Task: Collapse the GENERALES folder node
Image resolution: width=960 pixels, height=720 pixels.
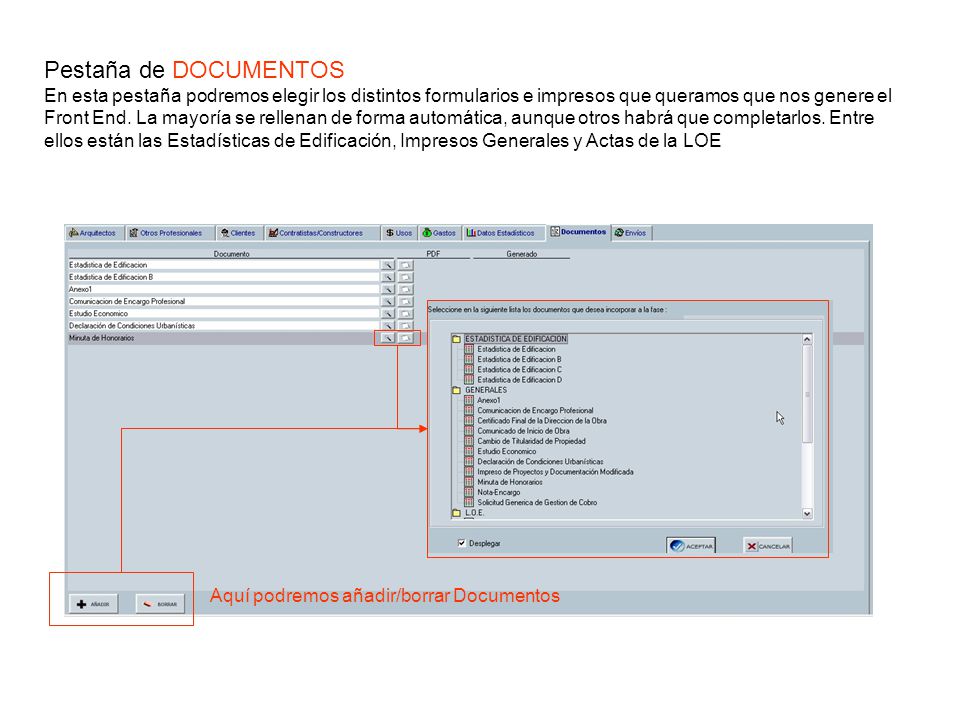Action: (456, 390)
